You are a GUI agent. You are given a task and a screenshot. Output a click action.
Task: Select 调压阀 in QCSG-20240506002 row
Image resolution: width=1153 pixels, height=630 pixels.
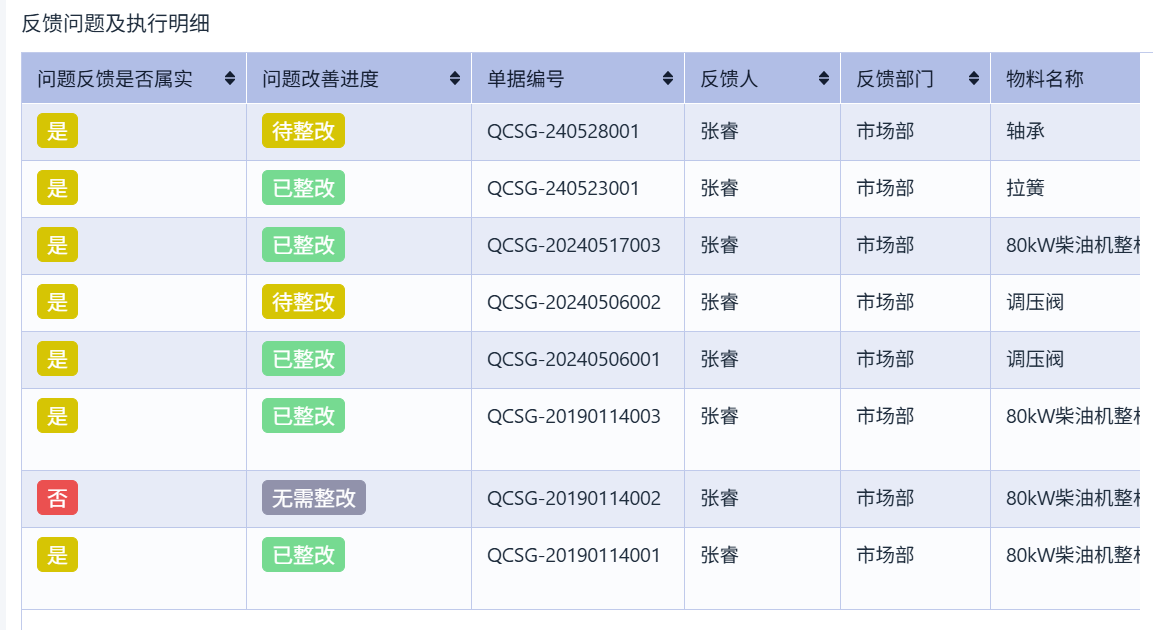[x=1034, y=302]
